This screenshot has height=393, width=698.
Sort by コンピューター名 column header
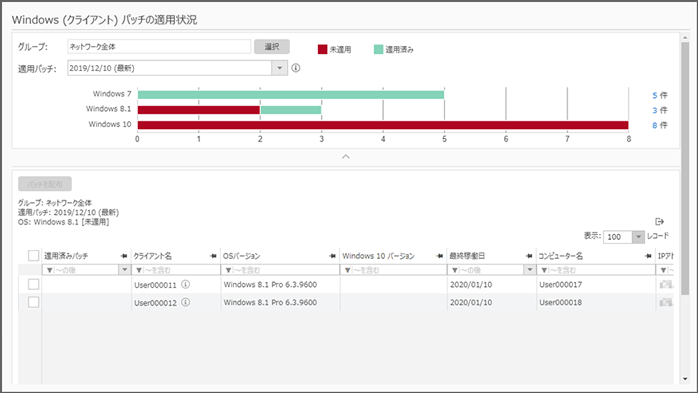(x=560, y=256)
